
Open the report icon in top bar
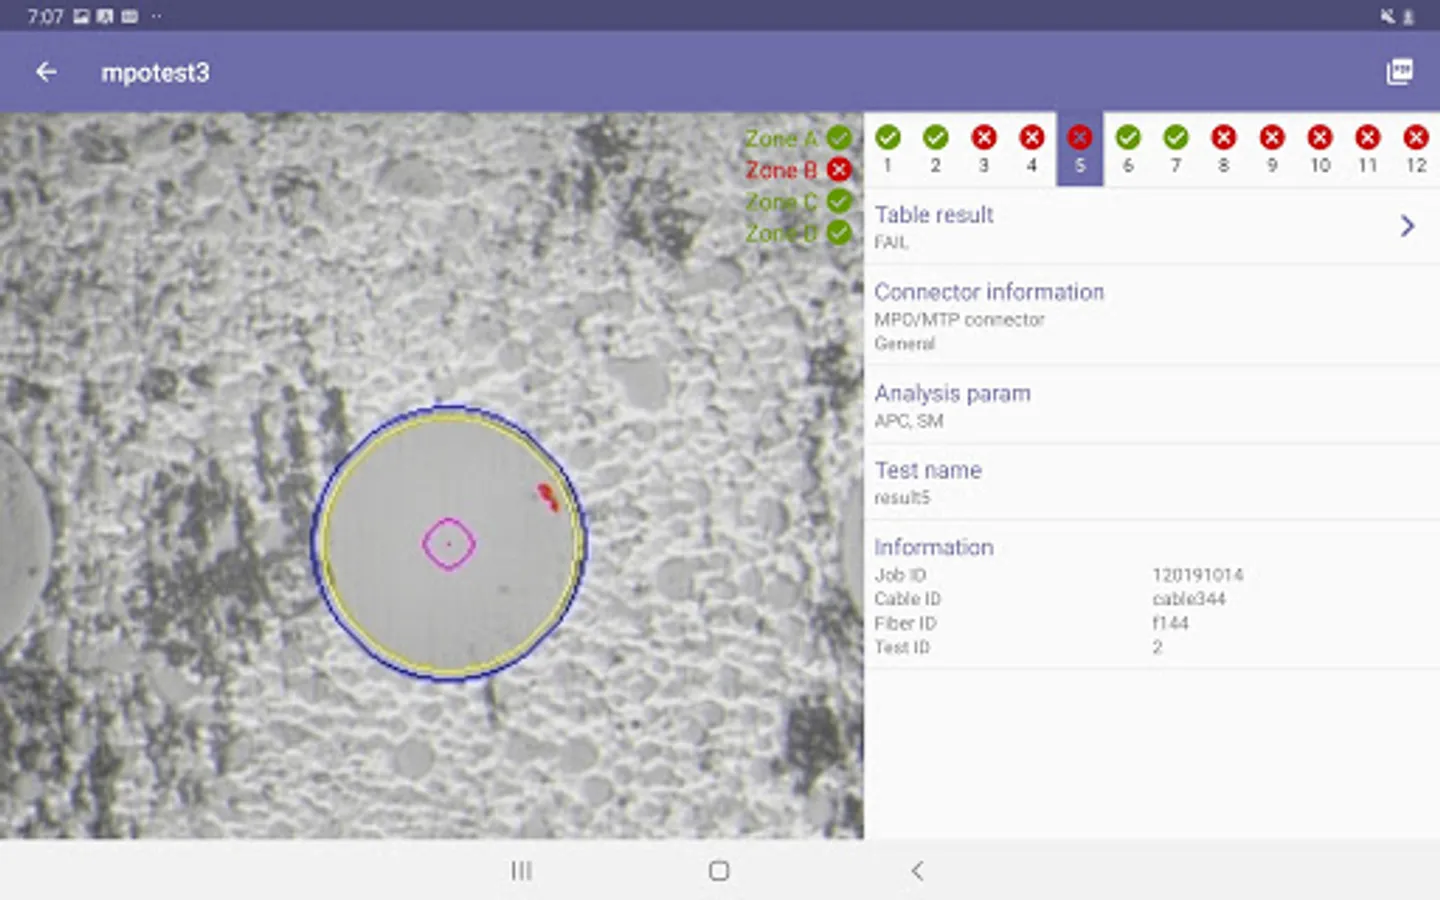[1399, 72]
